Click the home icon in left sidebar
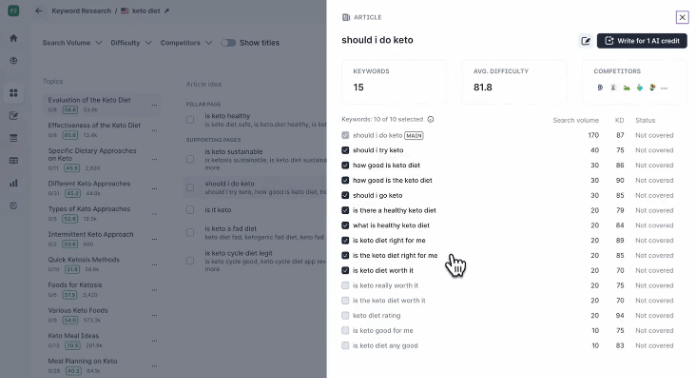 (x=13, y=38)
